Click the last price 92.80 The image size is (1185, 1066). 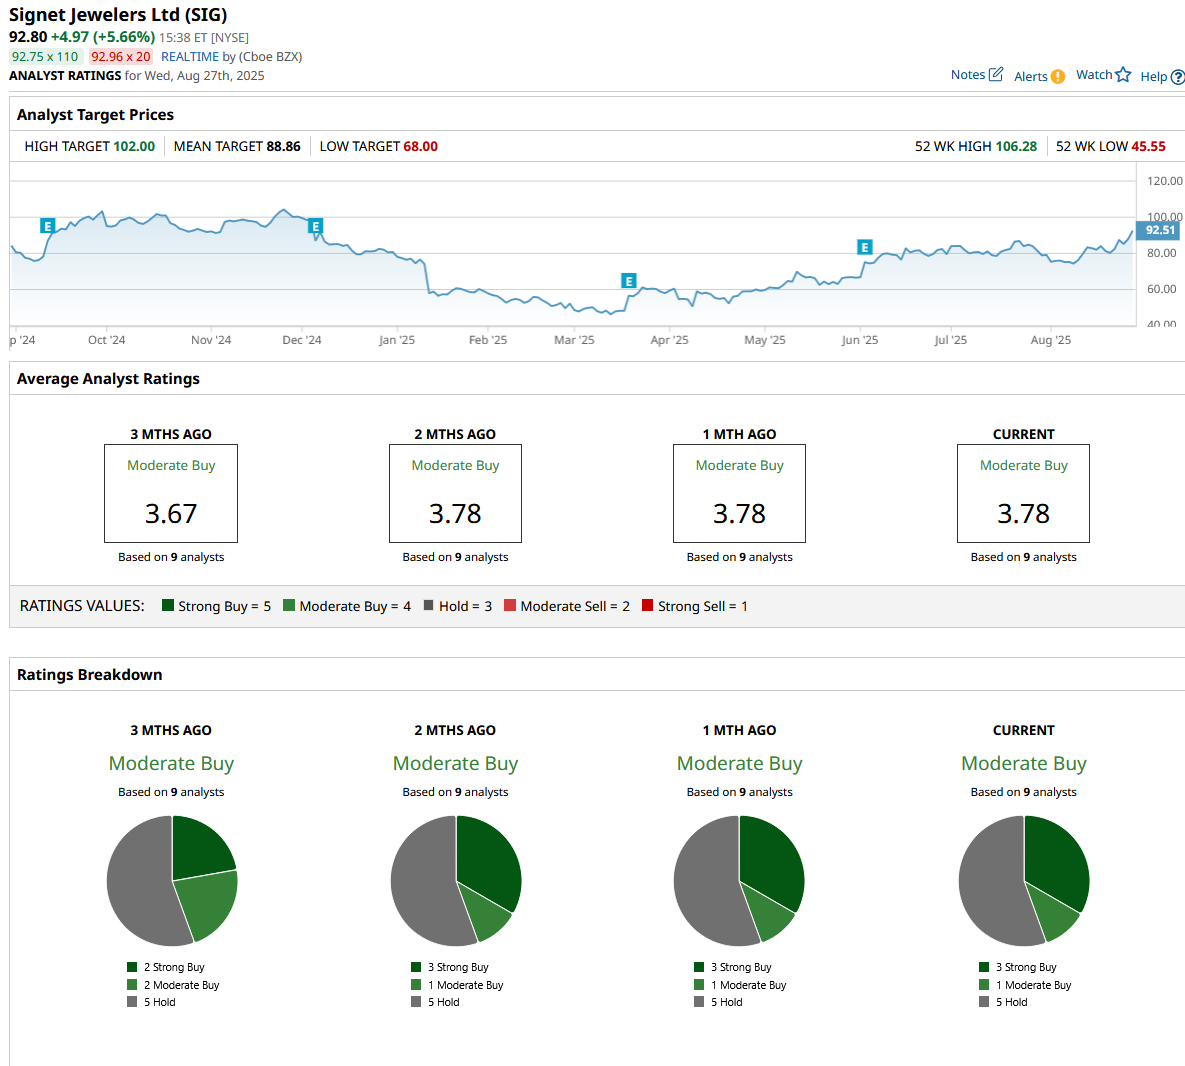28,37
